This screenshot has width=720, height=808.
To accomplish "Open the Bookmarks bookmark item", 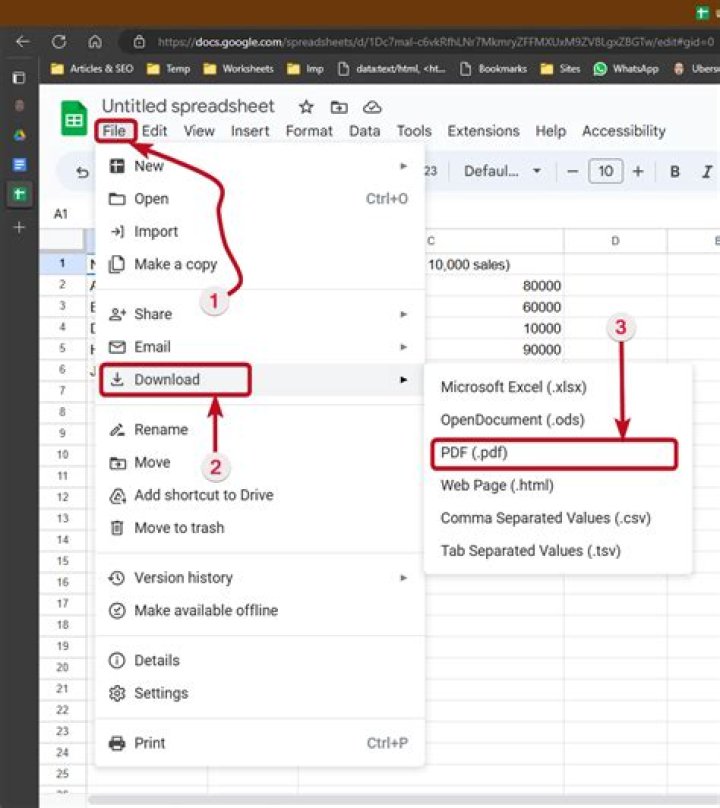I will (x=493, y=69).
